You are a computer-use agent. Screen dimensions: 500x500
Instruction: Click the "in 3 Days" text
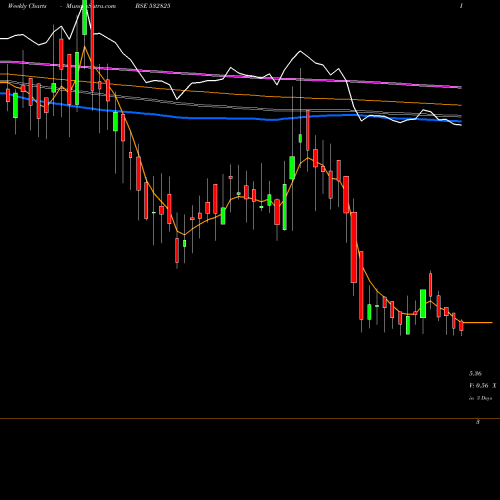481,398
